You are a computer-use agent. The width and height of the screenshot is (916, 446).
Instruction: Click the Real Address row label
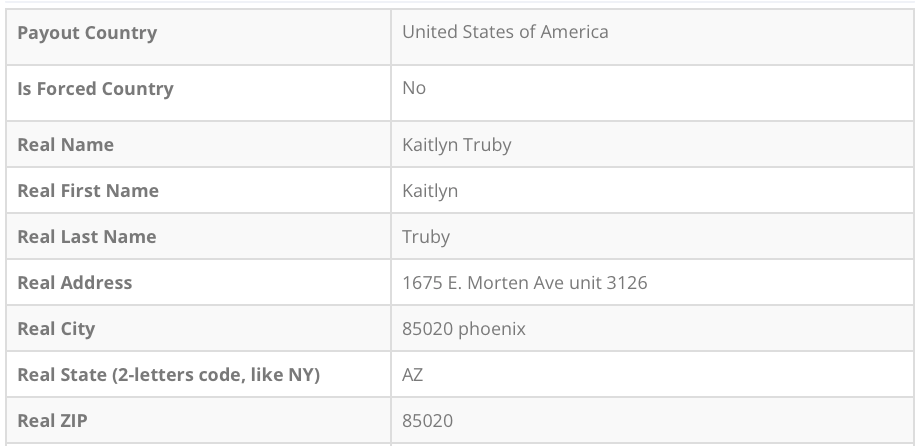tap(75, 283)
